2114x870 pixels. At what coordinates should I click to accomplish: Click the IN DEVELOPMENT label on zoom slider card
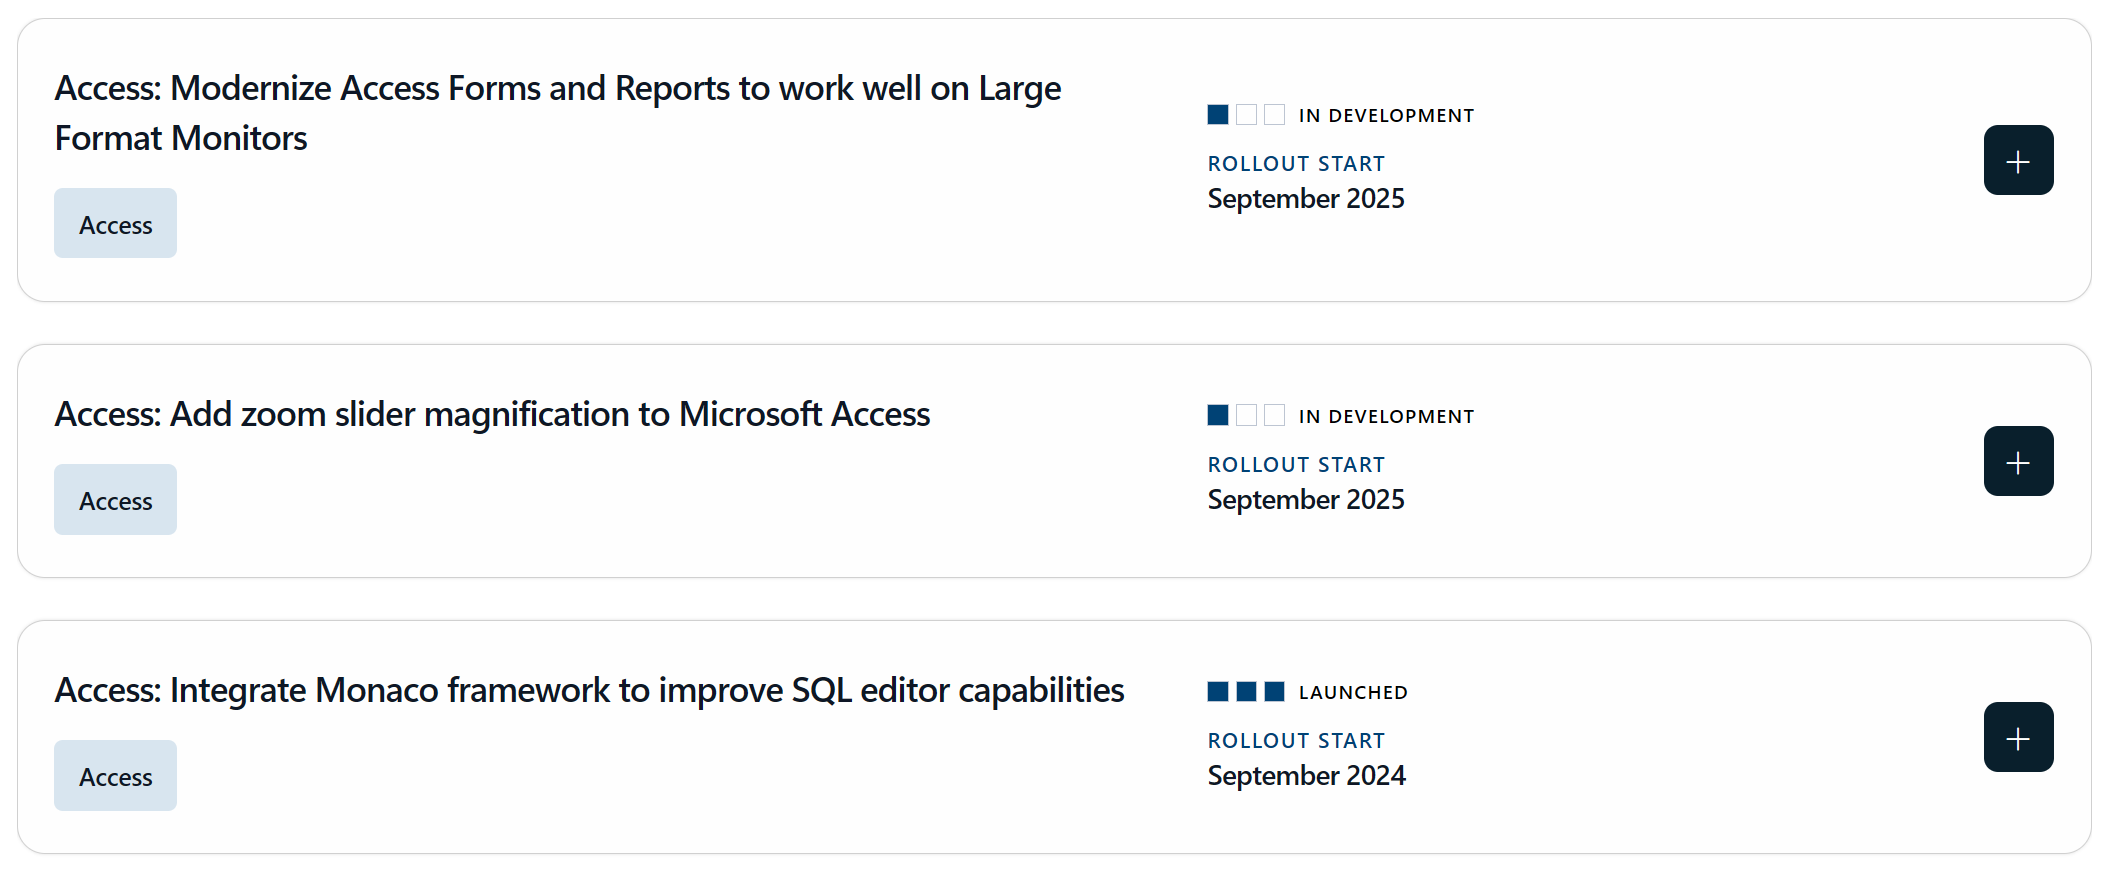pyautogui.click(x=1386, y=416)
